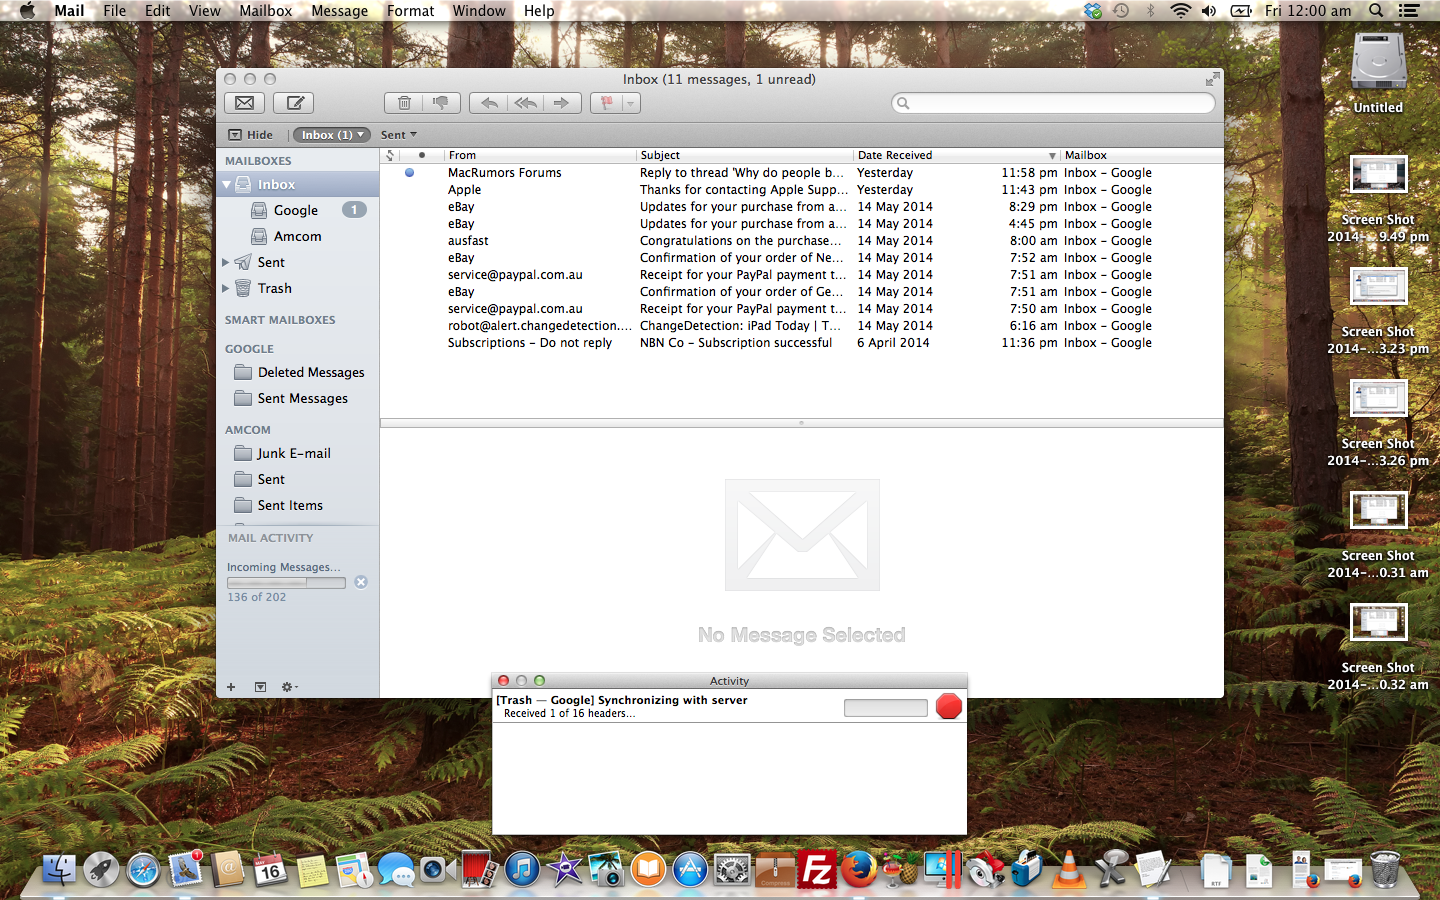Open Safari compass icon in Dock
1440x900 pixels.
143,870
